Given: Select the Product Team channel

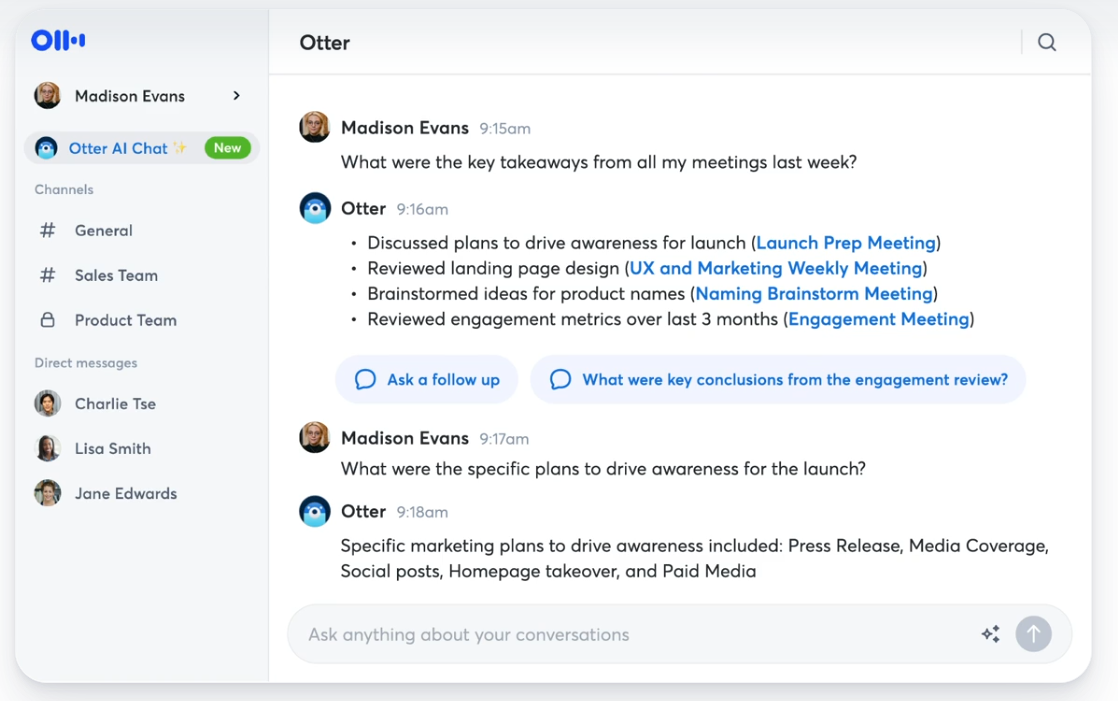Looking at the screenshot, I should [125, 320].
